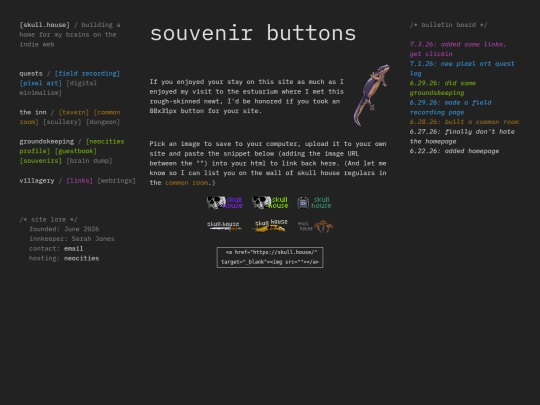Click the 6.27.26 finally don't hate homepage entry
Screen dimensions: 540x405
462,136
